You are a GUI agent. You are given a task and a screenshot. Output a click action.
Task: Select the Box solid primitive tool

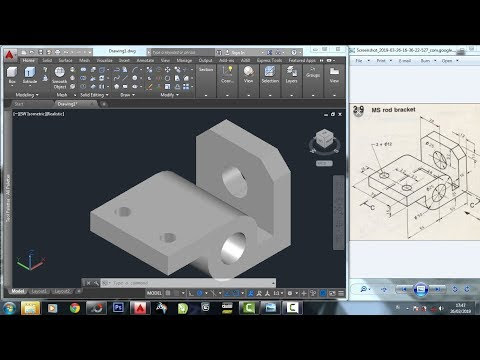[x=12, y=75]
